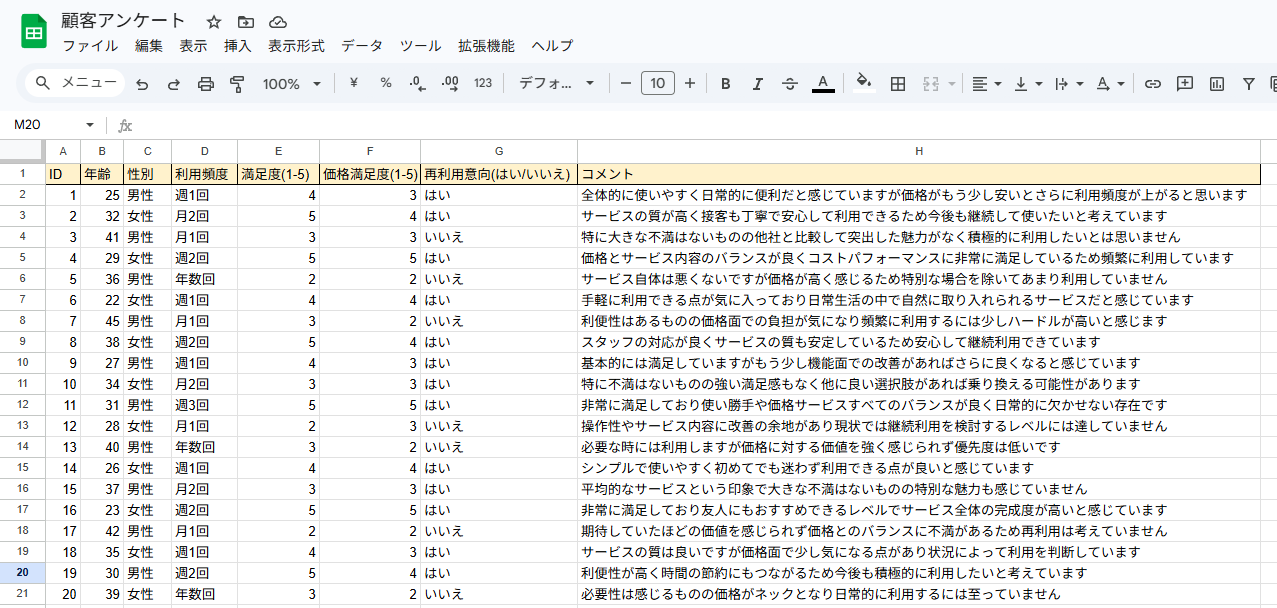
Task: Select the 満足度(1-5) header cell
Action: tap(278, 173)
